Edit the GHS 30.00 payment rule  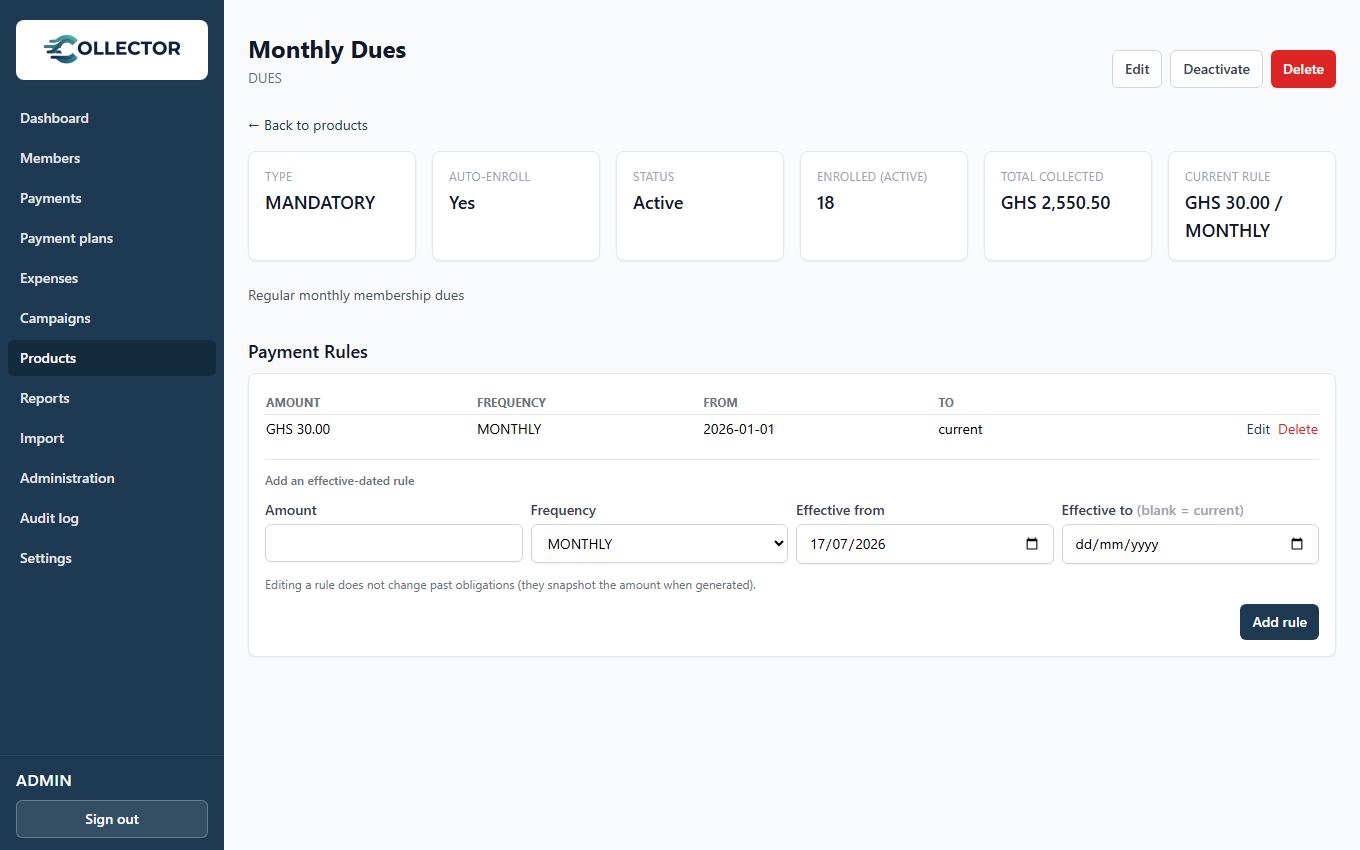(x=1258, y=429)
